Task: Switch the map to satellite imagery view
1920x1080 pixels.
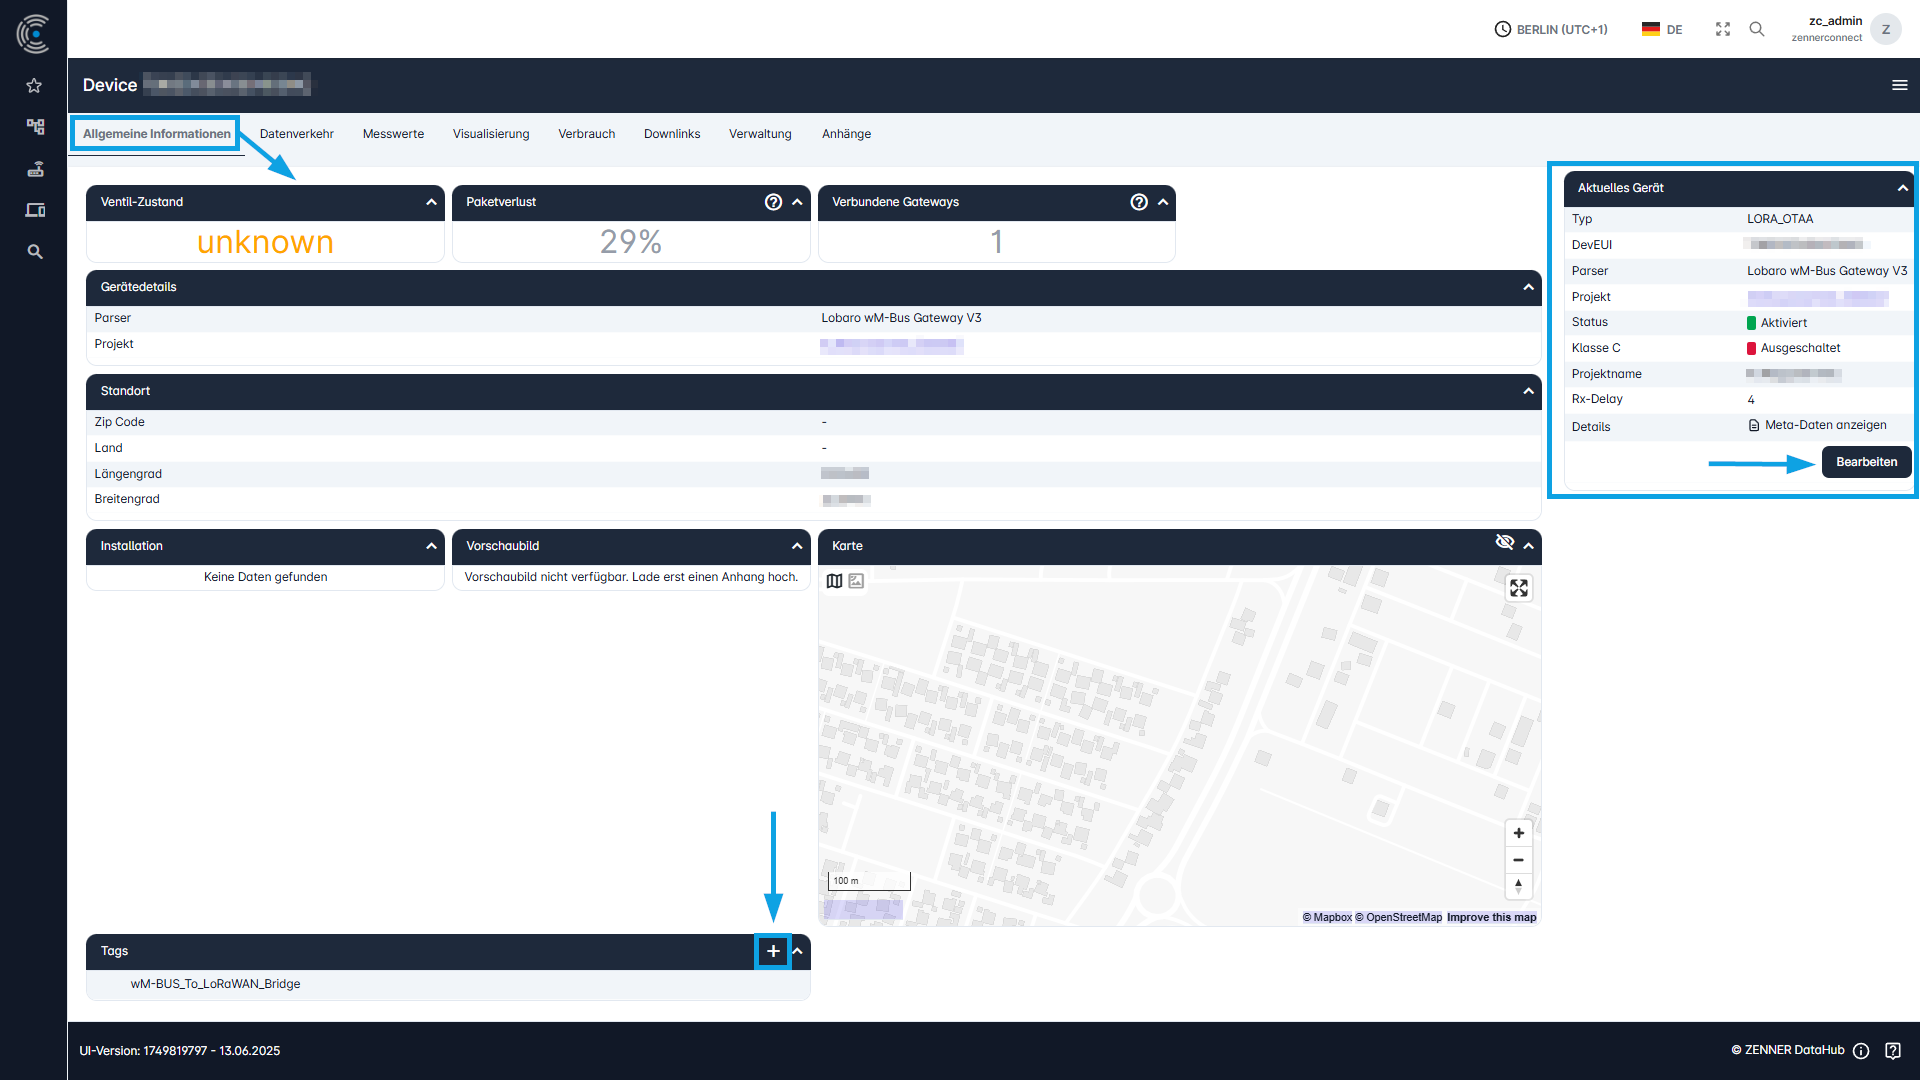Action: 856,580
